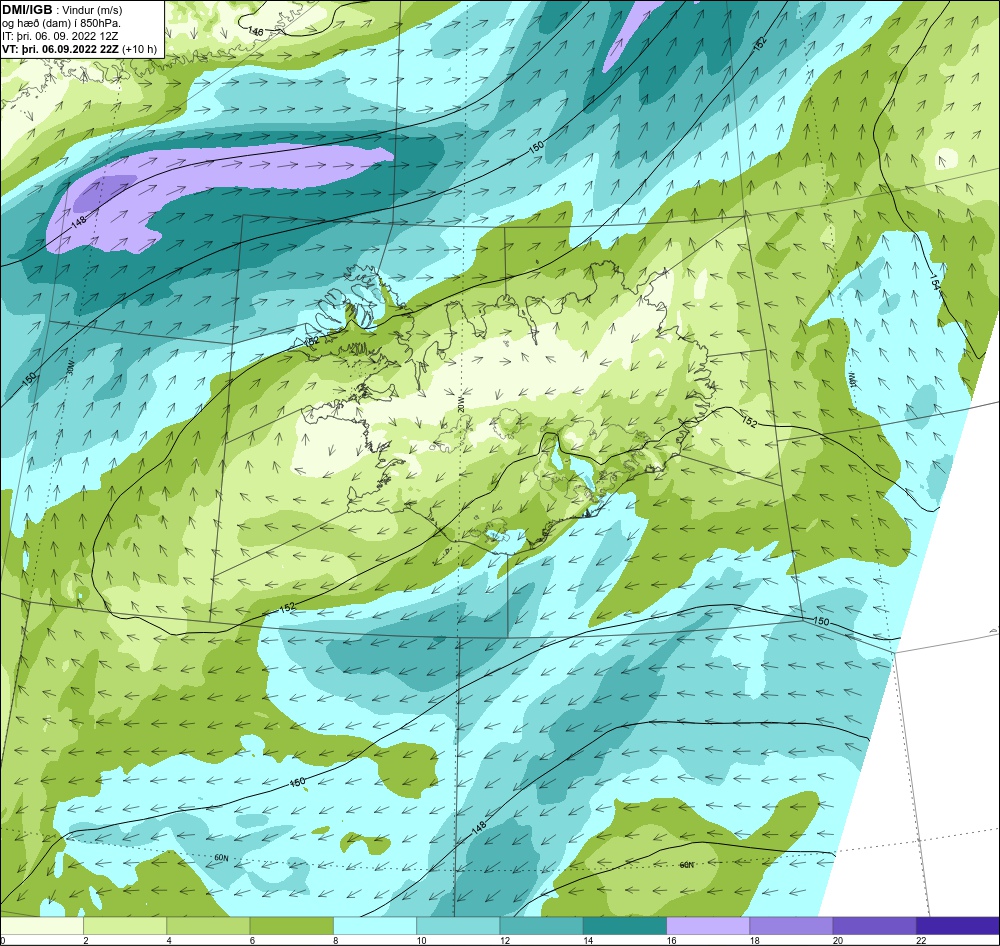Click the legend tick label '12'
The width and height of the screenshot is (1000, 946).
505,940
